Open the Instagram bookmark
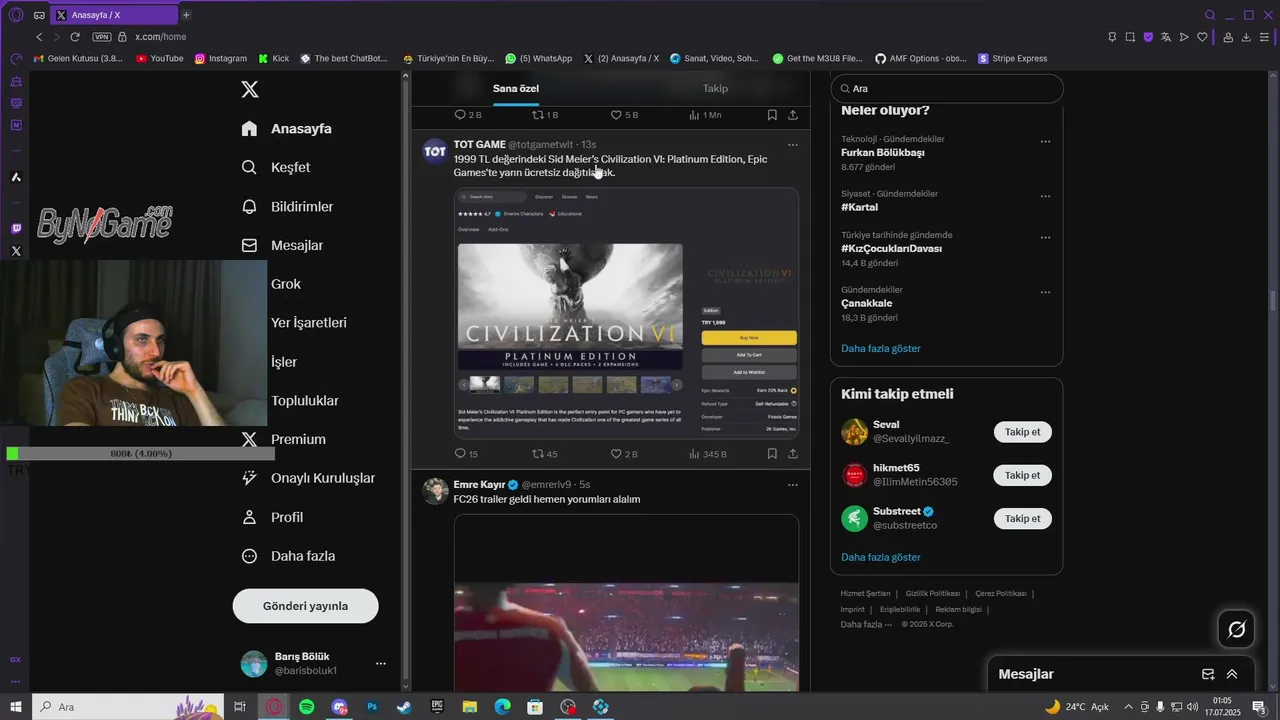 (220, 58)
